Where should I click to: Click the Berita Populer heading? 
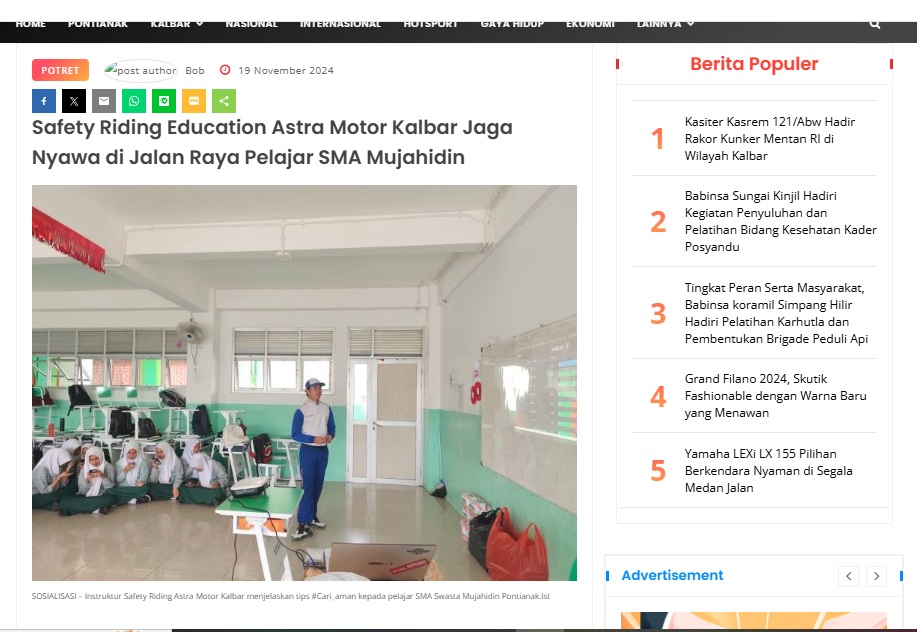coord(754,64)
